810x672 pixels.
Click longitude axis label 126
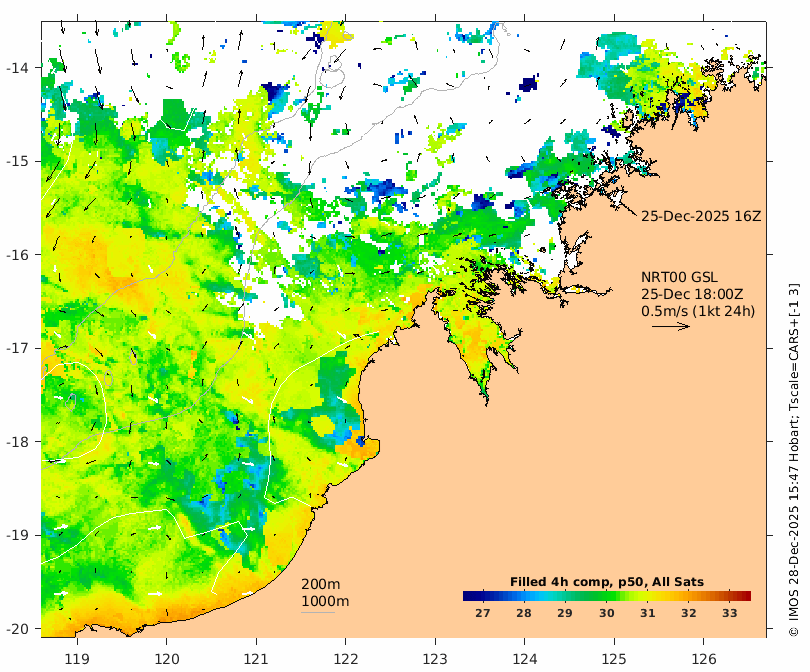click(704, 659)
